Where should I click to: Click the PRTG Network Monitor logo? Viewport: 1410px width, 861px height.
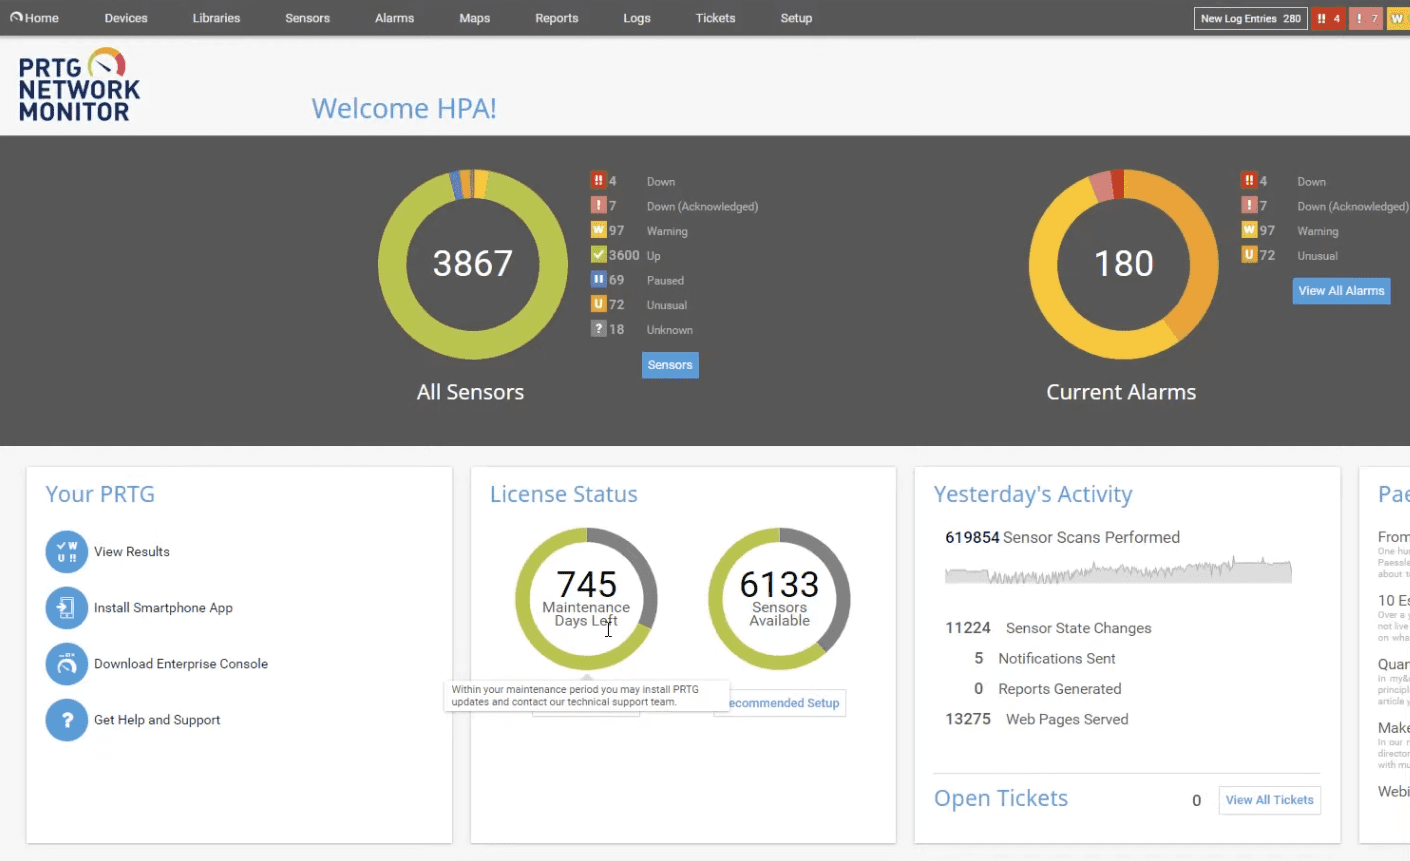[x=79, y=86]
